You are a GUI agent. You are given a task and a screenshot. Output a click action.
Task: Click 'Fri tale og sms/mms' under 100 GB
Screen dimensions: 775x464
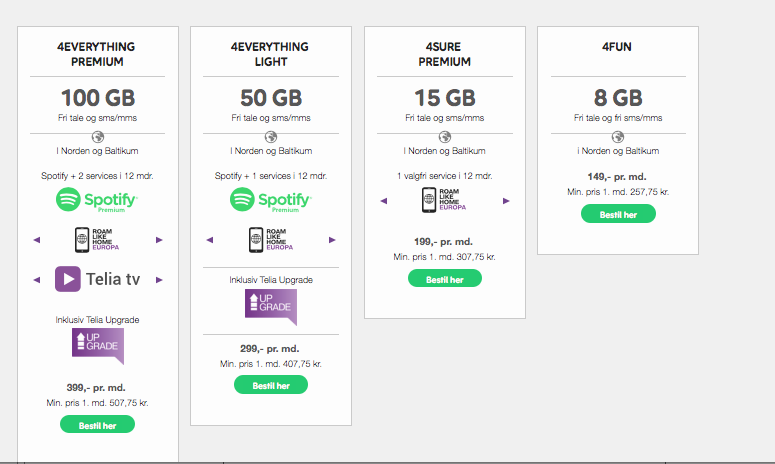(x=97, y=118)
